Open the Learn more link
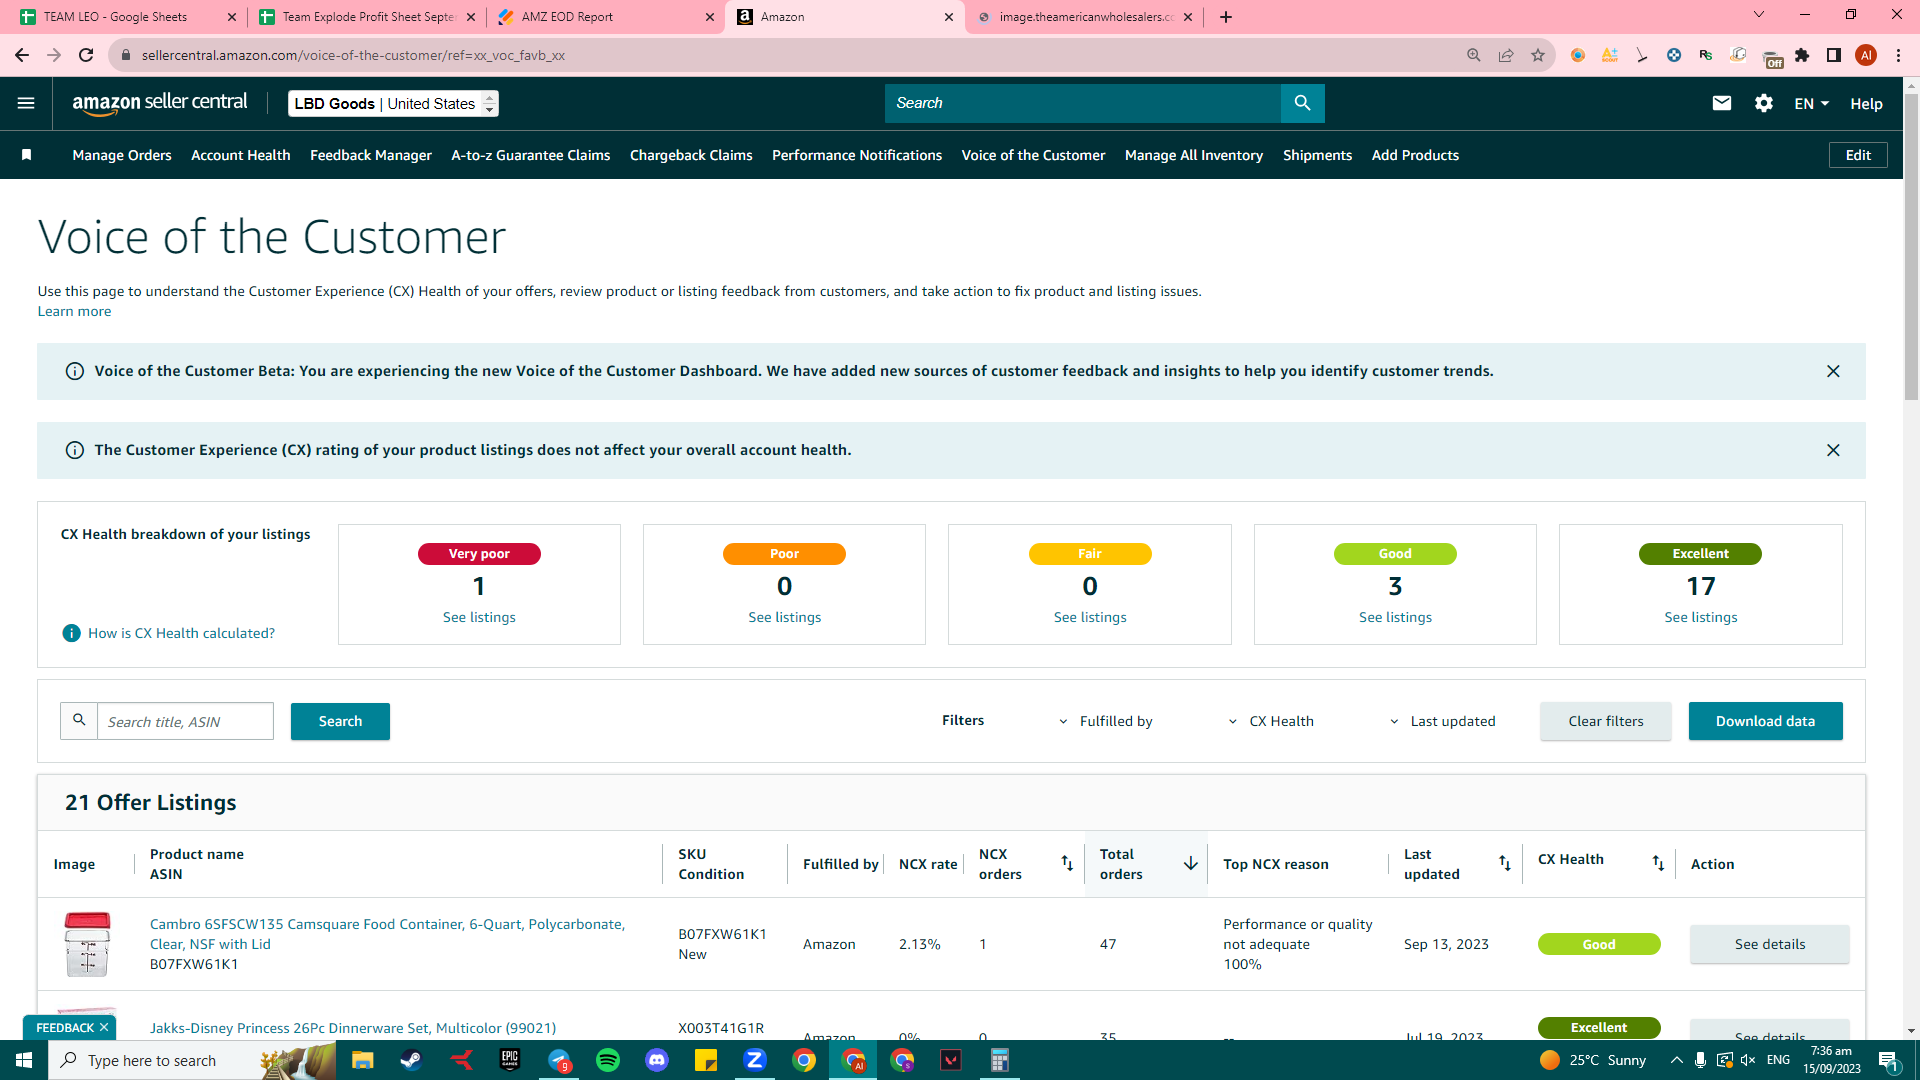 coord(74,311)
